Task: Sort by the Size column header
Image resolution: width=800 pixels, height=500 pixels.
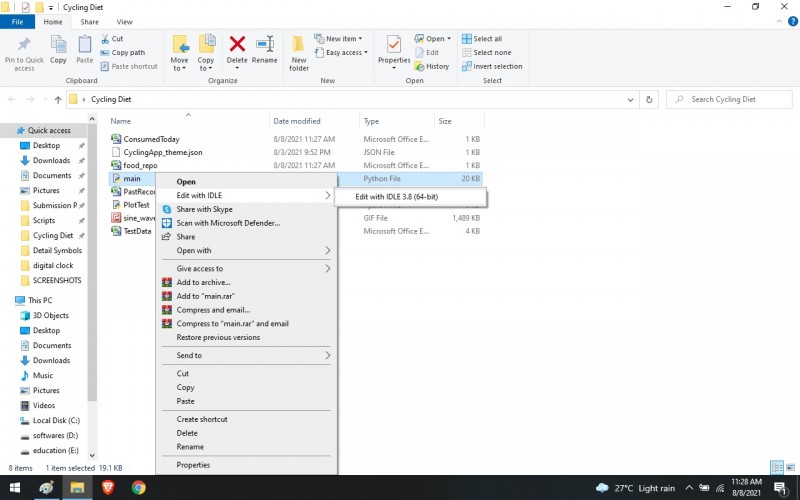Action: point(445,121)
